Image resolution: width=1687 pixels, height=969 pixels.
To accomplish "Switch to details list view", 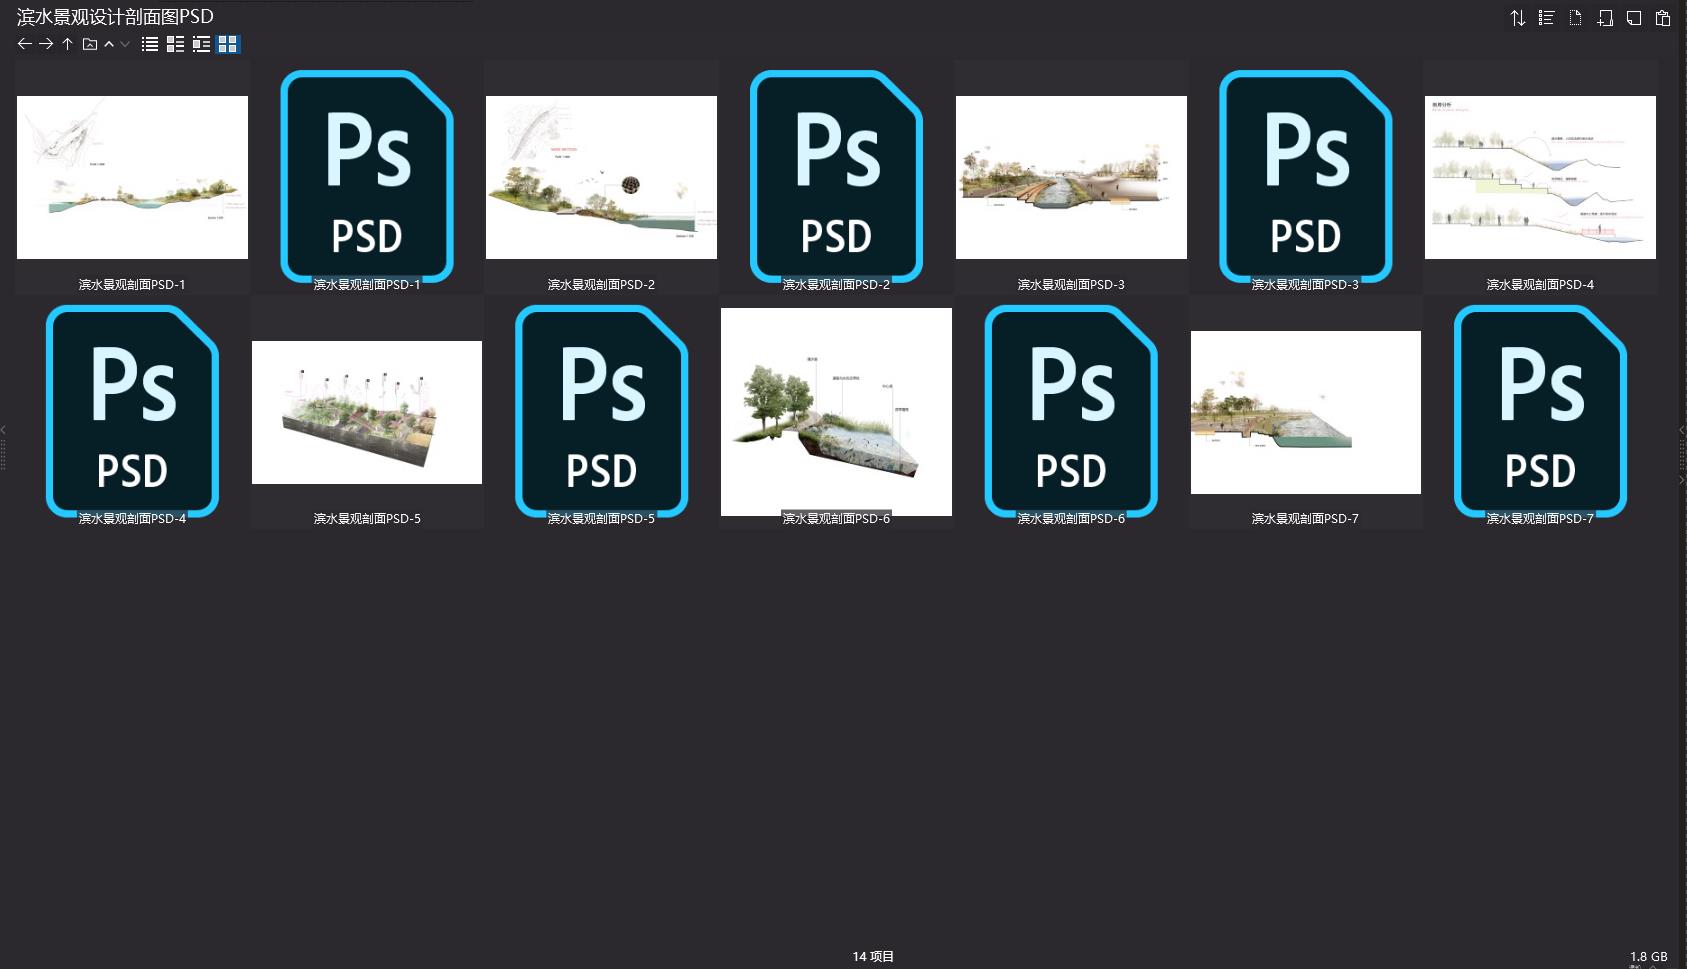I will click(175, 44).
